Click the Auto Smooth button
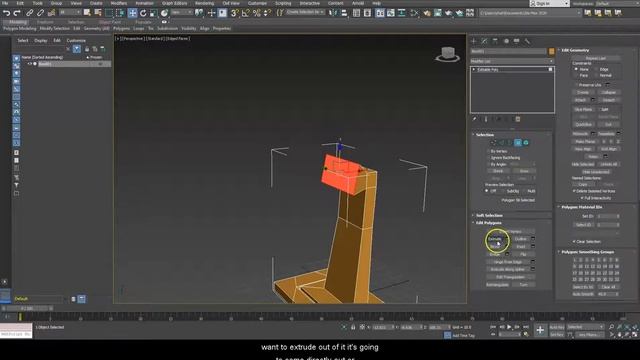This screenshot has width=640, height=360. point(583,294)
